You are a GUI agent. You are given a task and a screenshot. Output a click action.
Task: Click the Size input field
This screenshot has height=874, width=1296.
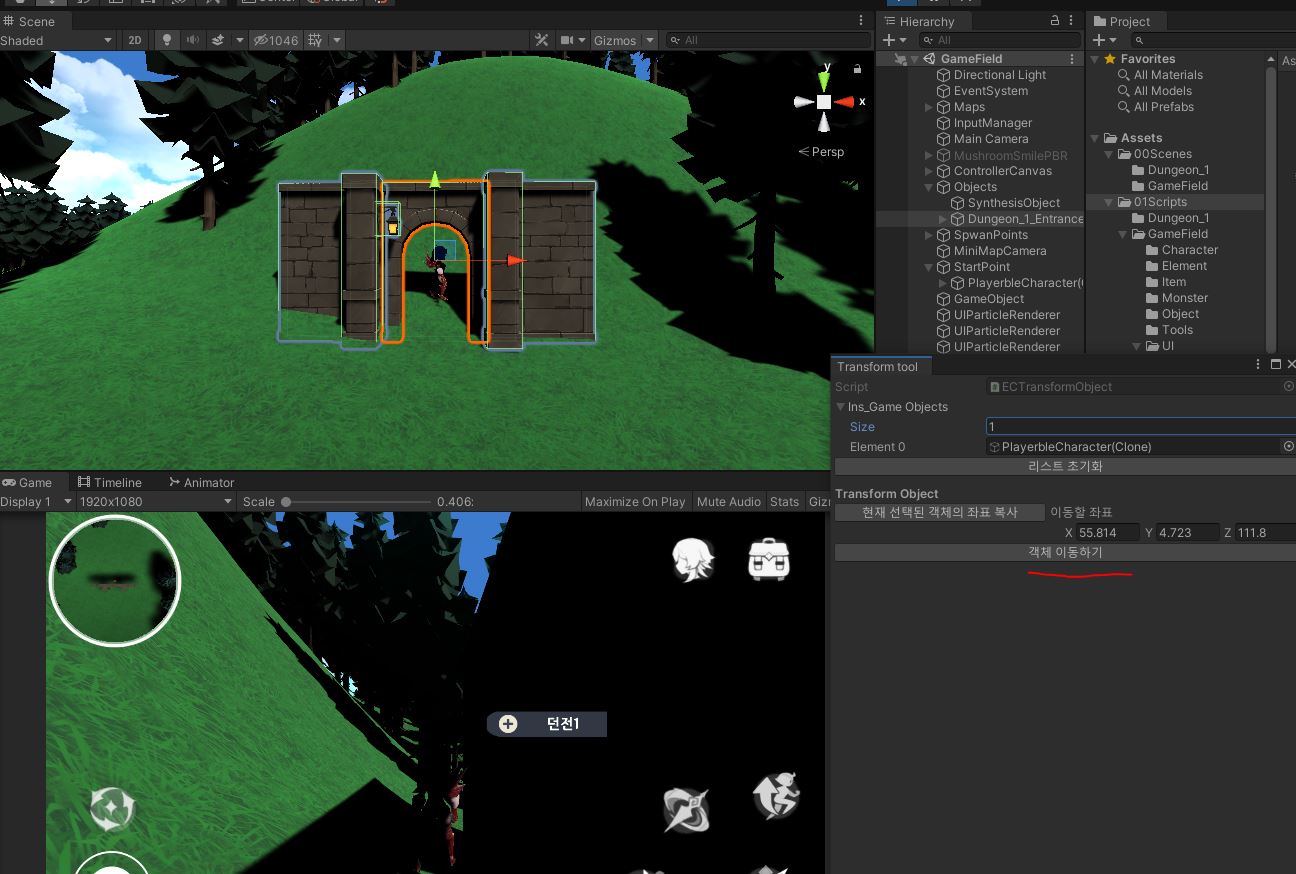coord(1140,427)
